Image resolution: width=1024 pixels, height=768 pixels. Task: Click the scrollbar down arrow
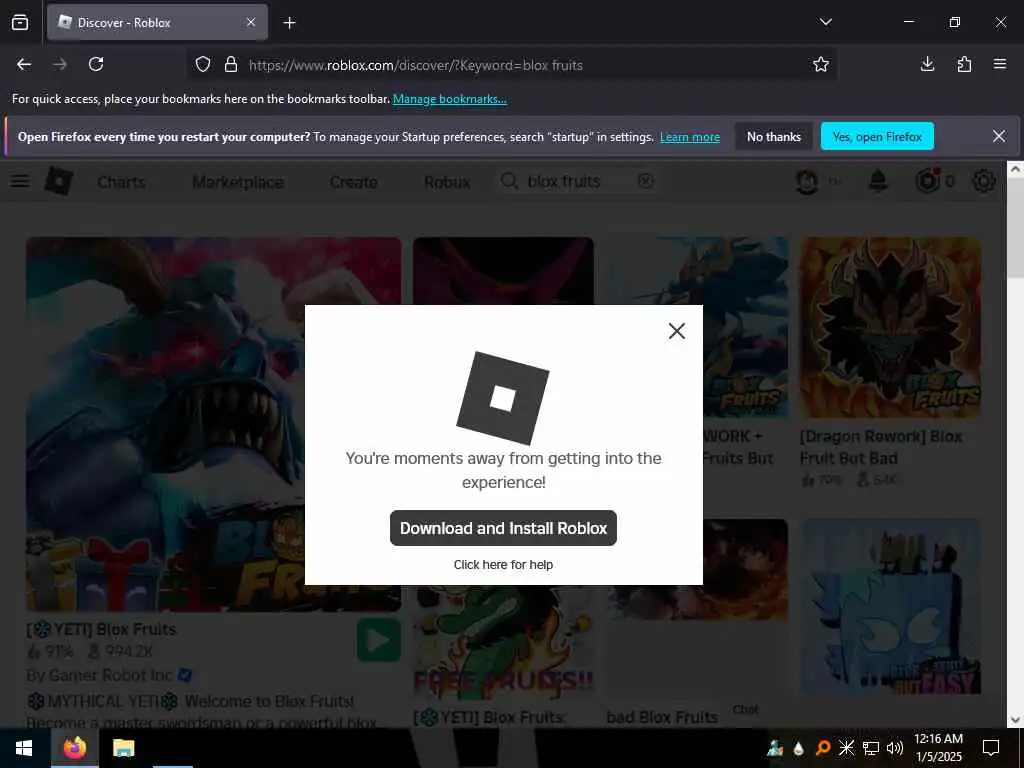pyautogui.click(x=1015, y=720)
